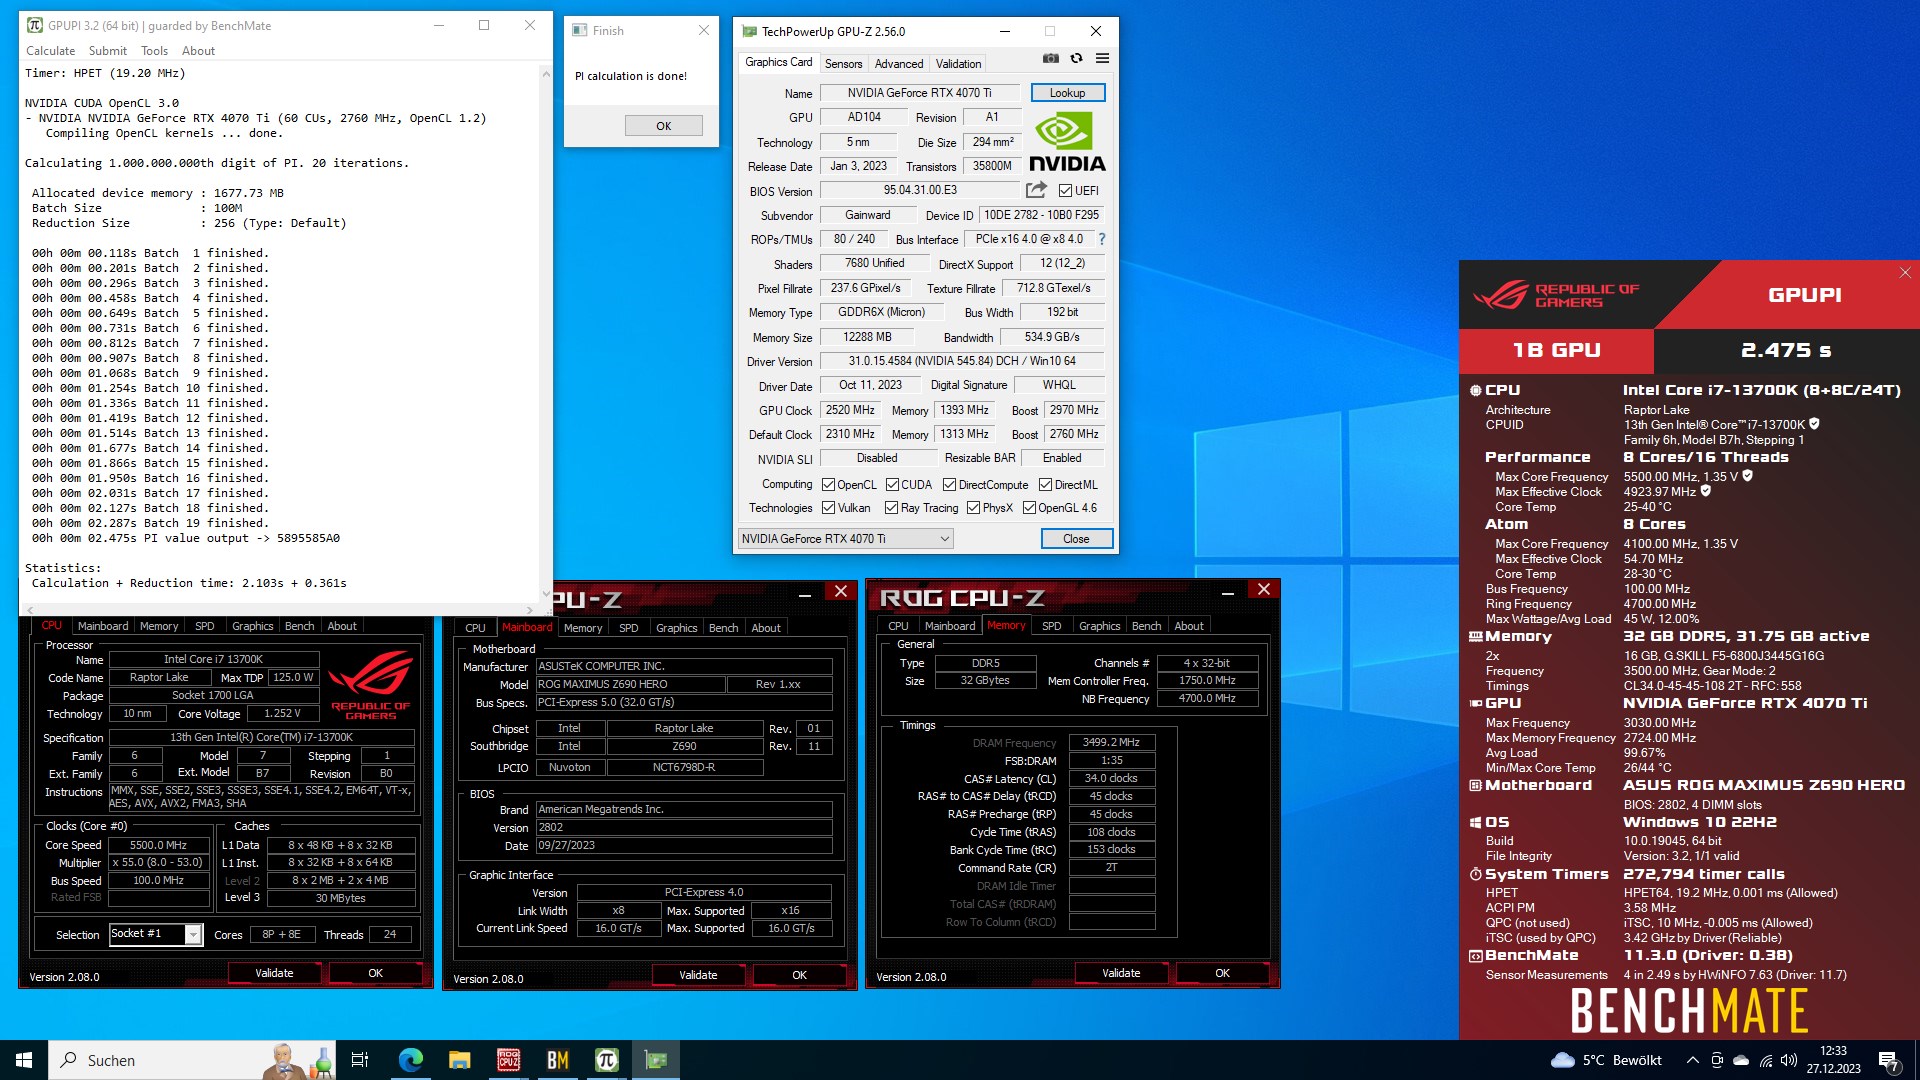Toggle UEFI checkbox in GPU-Z
This screenshot has height=1080, width=1920.
pos(1065,191)
